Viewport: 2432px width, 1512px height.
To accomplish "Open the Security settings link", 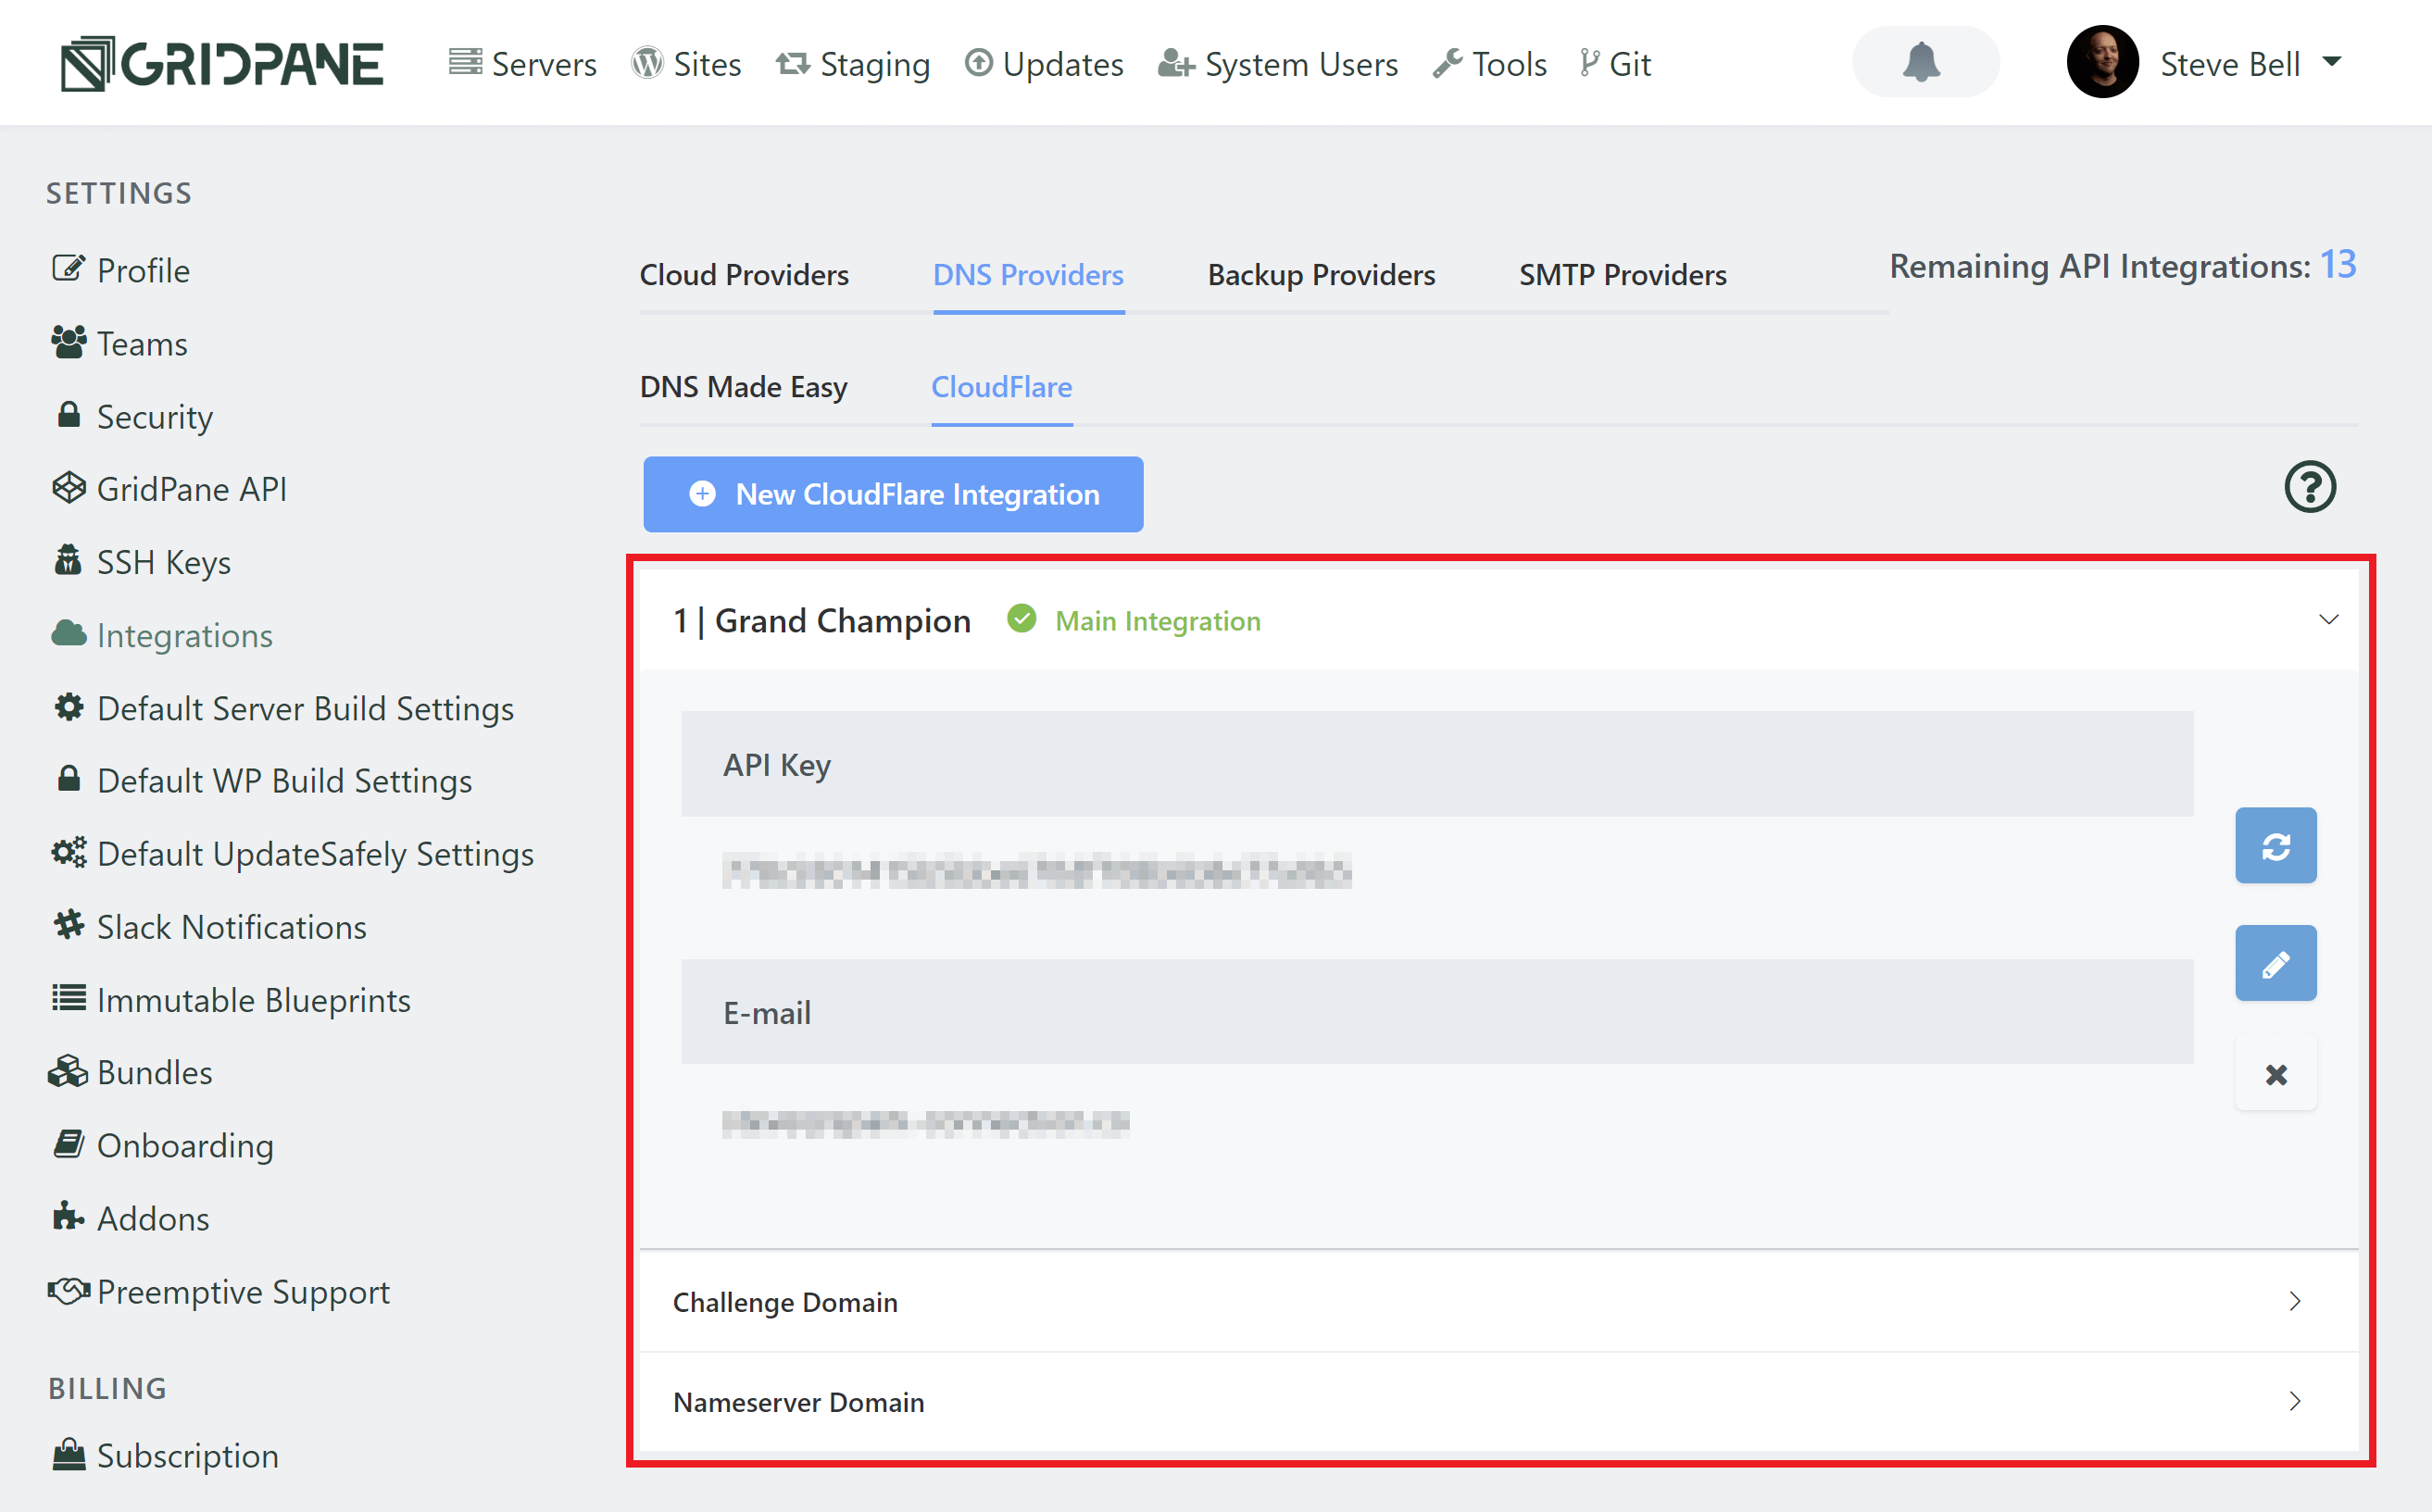I will (133, 416).
